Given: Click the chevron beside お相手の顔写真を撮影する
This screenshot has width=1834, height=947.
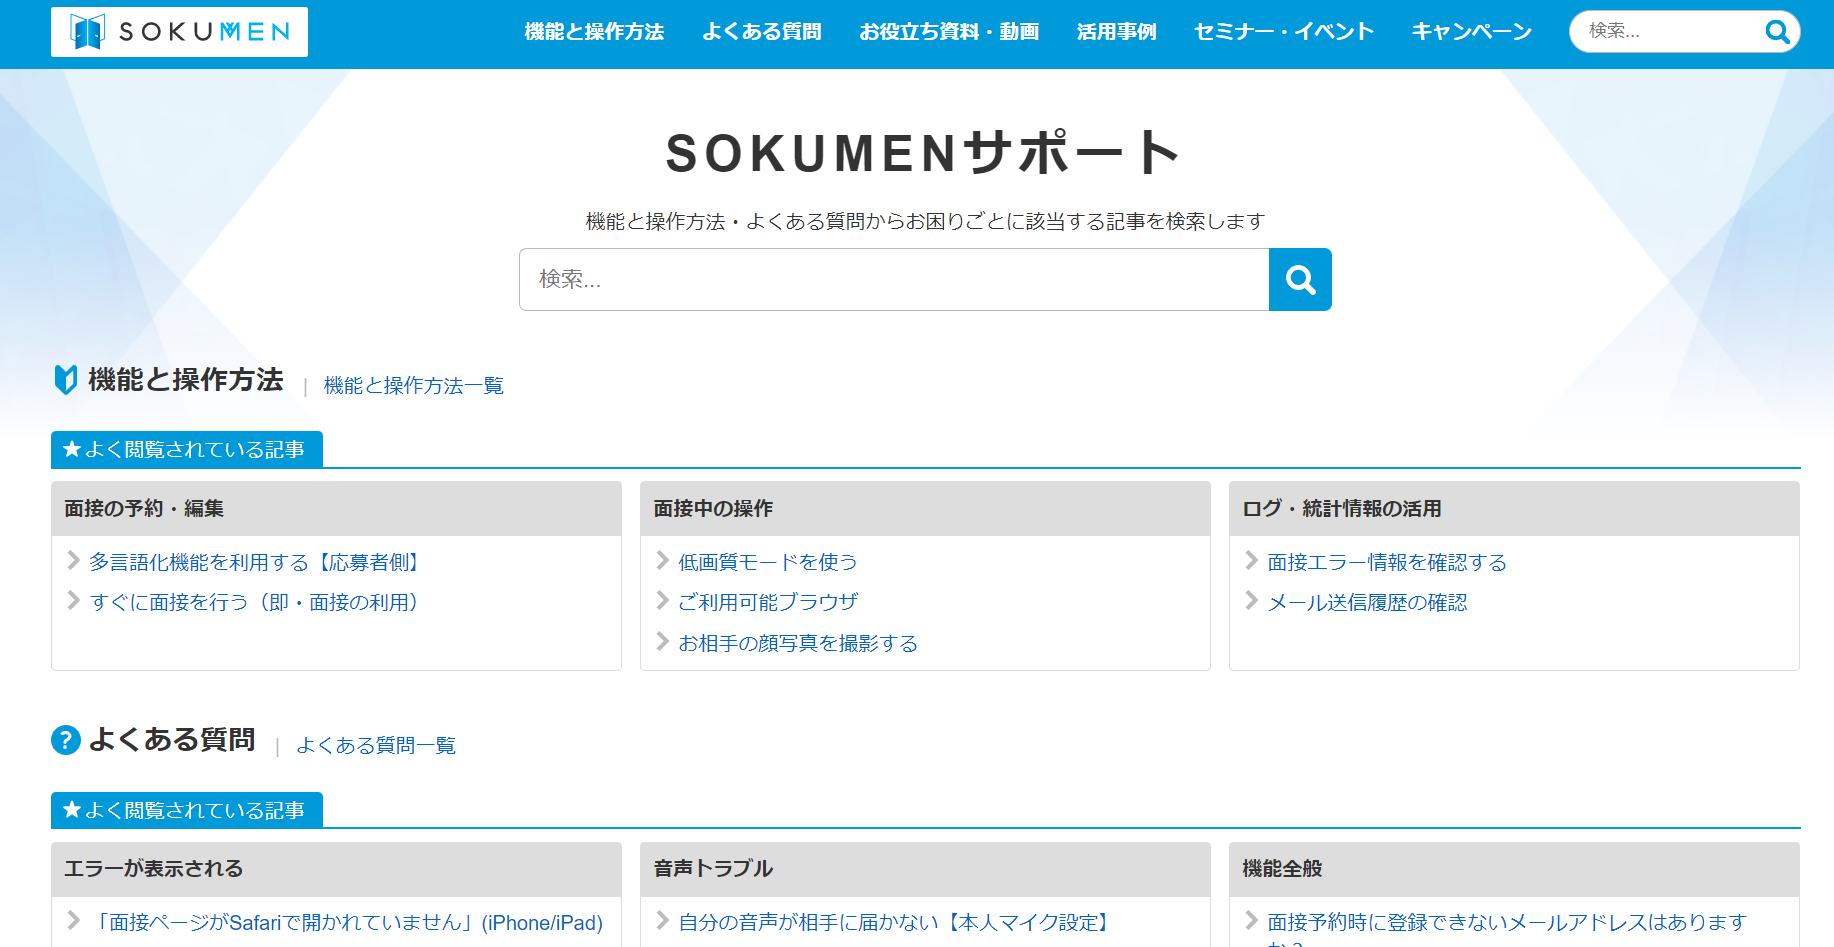Looking at the screenshot, I should 662,642.
